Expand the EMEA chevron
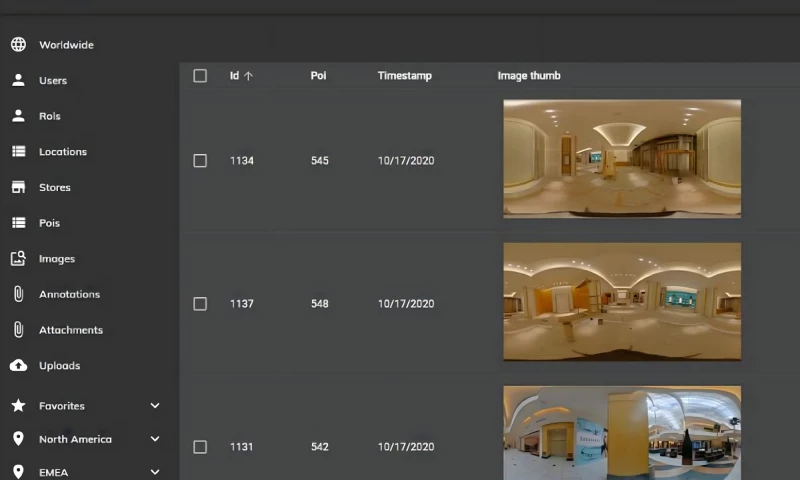Viewport: 800px width, 480px height. click(x=155, y=472)
